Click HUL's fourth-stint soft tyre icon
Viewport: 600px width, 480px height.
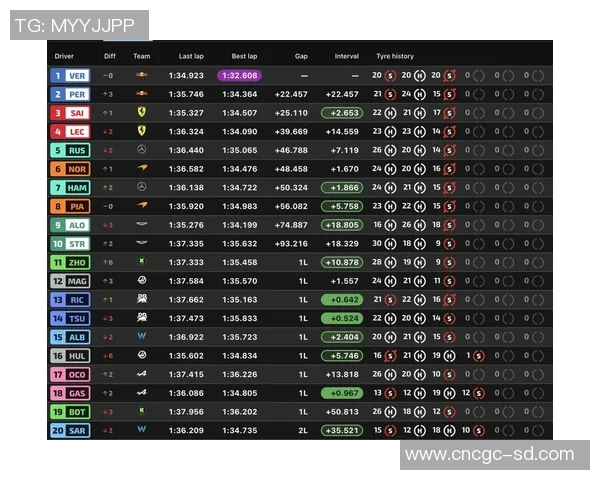[478, 356]
